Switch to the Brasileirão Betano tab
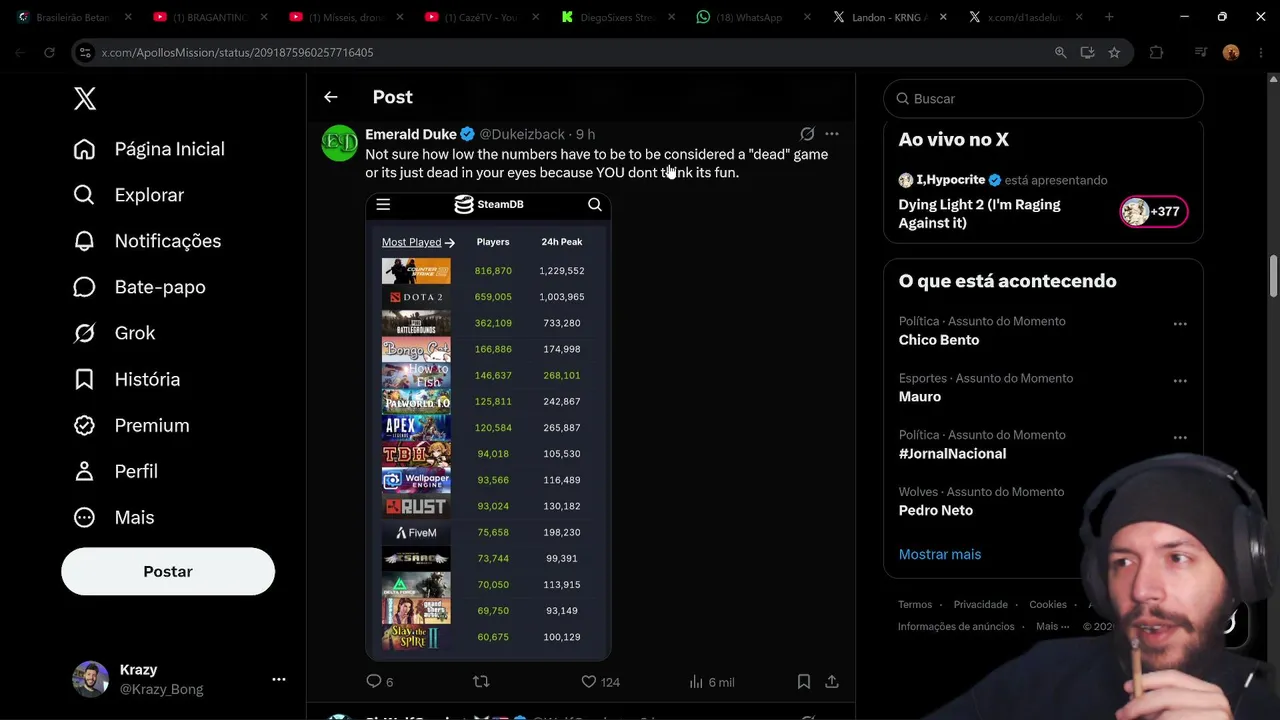This screenshot has height=720, width=1280. pos(73,17)
